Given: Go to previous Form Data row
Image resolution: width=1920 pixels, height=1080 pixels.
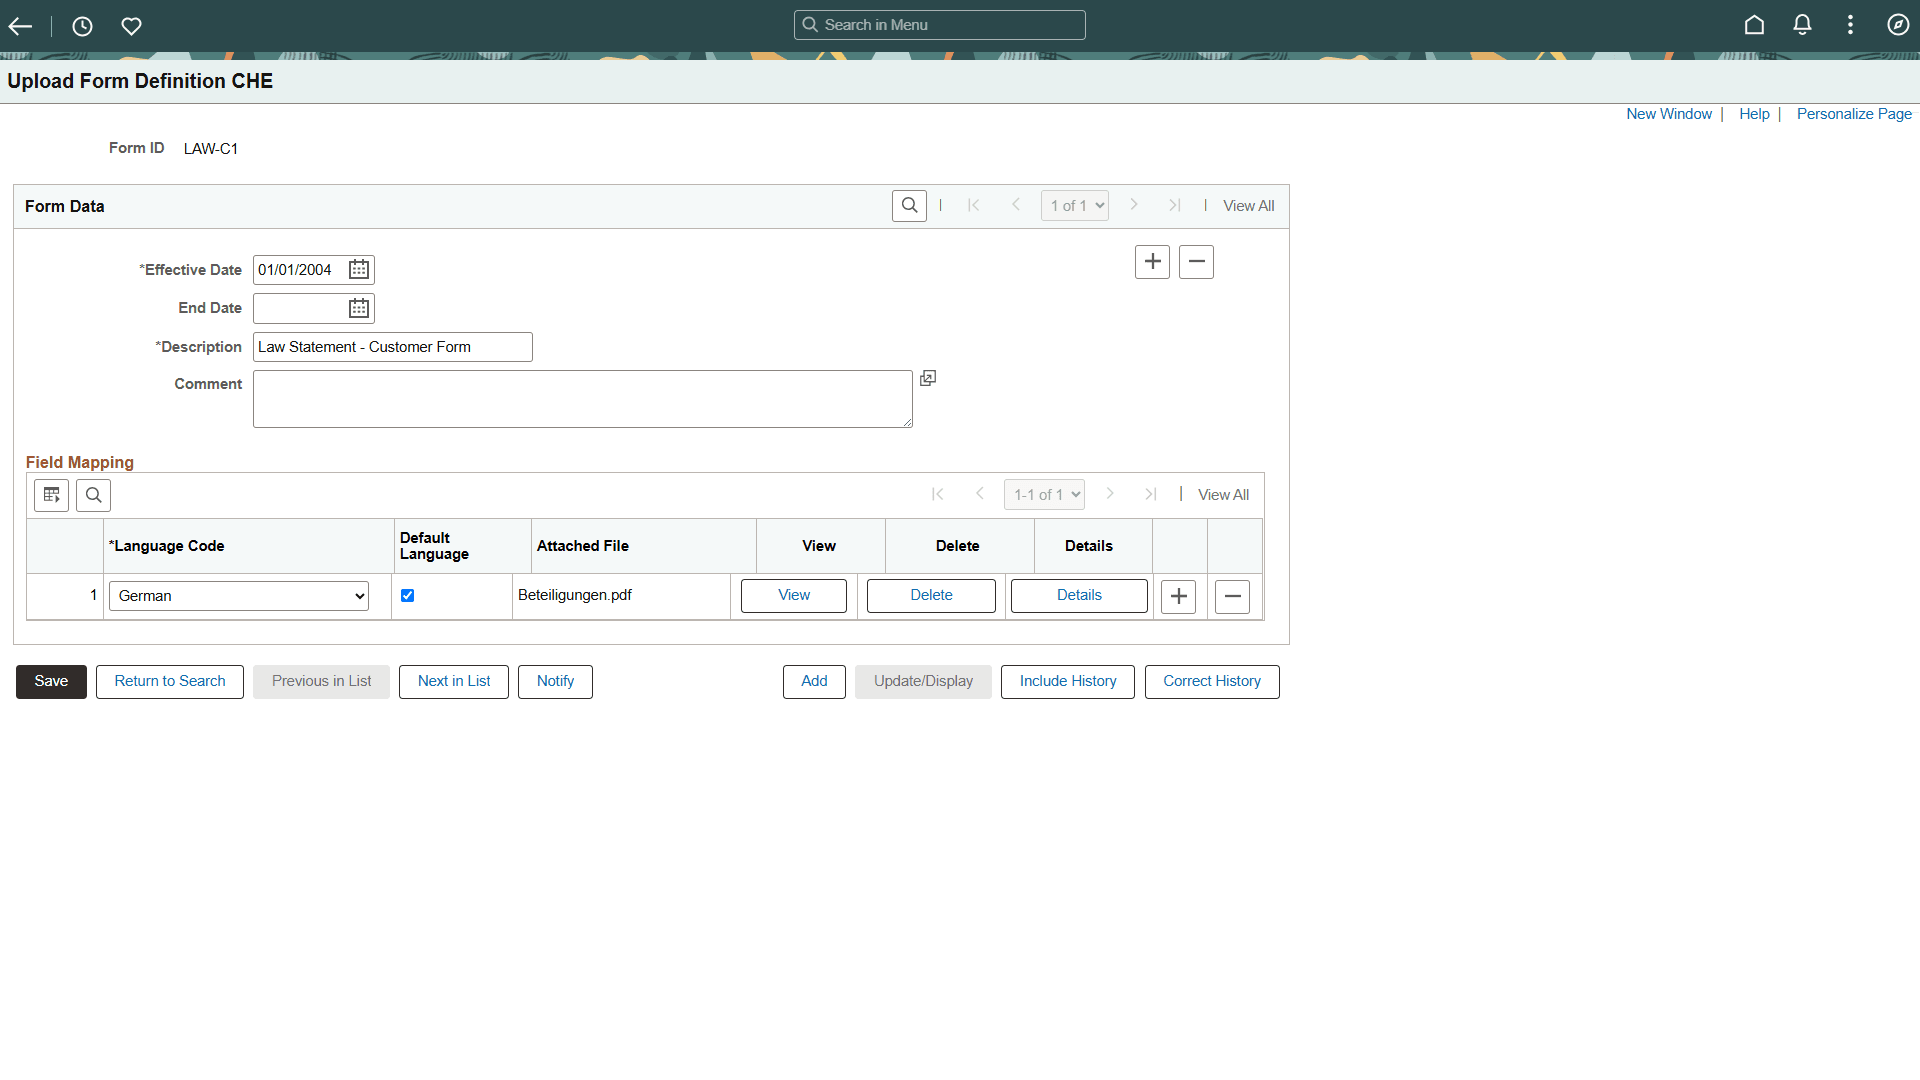Looking at the screenshot, I should click(x=1016, y=205).
